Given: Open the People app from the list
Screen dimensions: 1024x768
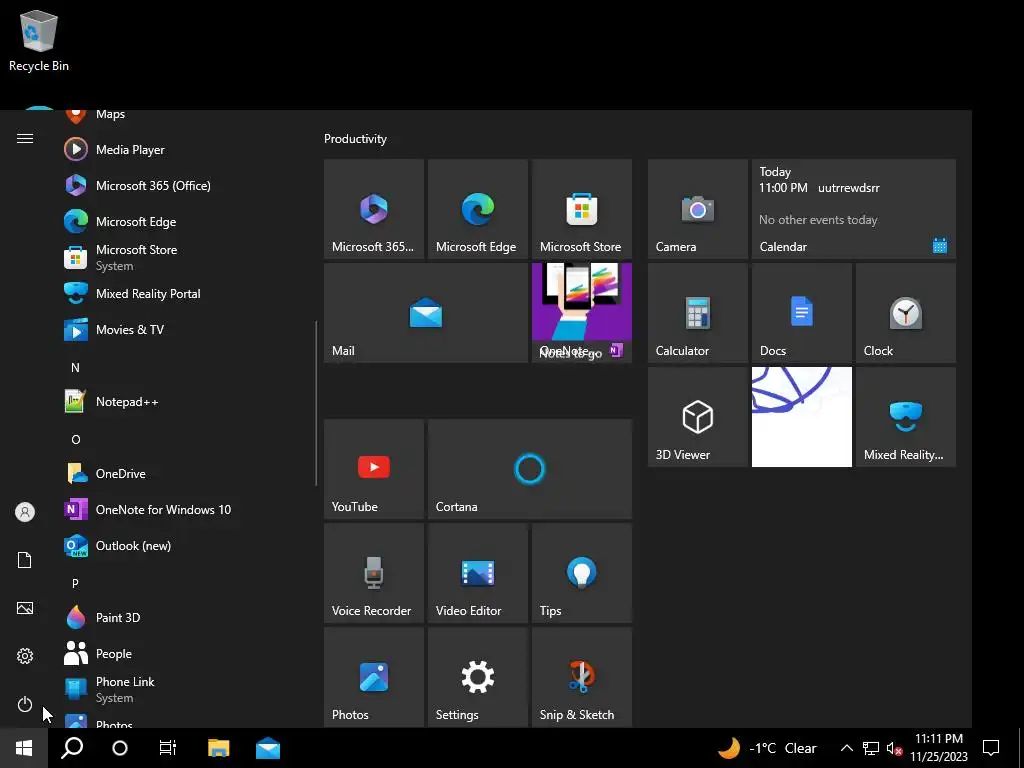Looking at the screenshot, I should click(x=183, y=653).
